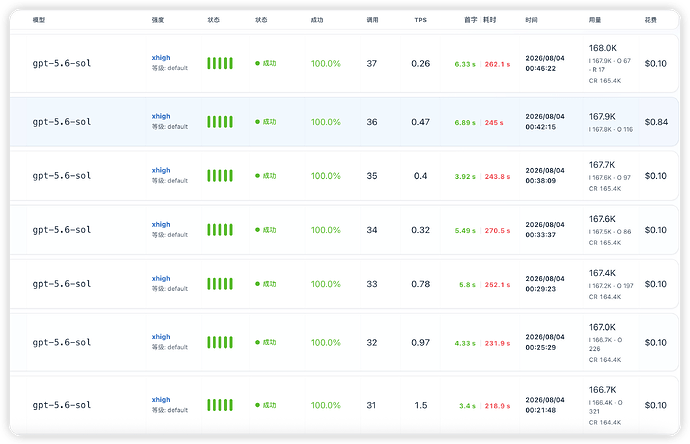Viewport: 690px width, 444px height.
Task: Open the xhigh link in the 32-call row
Action: click(x=161, y=337)
